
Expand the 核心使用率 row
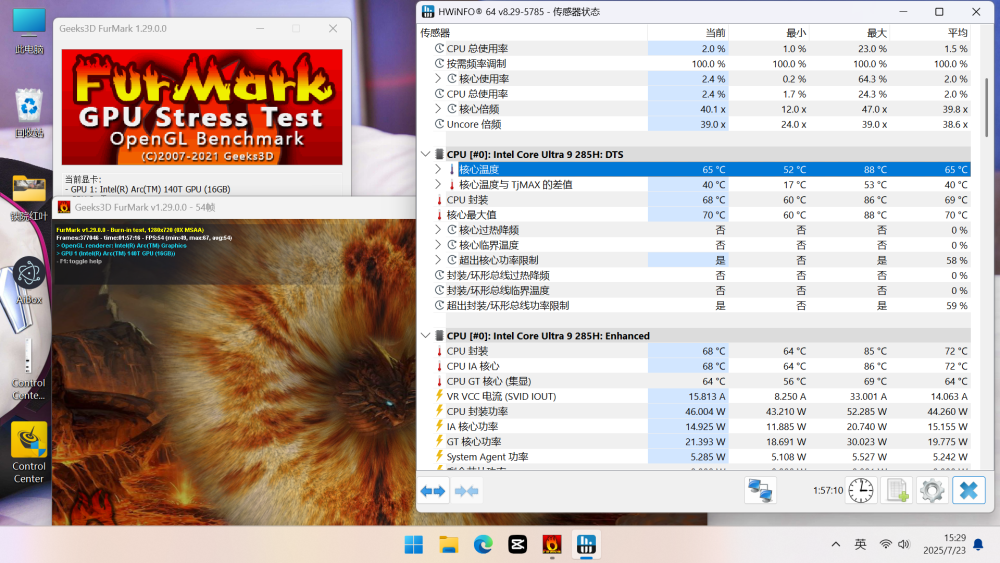tap(438, 78)
